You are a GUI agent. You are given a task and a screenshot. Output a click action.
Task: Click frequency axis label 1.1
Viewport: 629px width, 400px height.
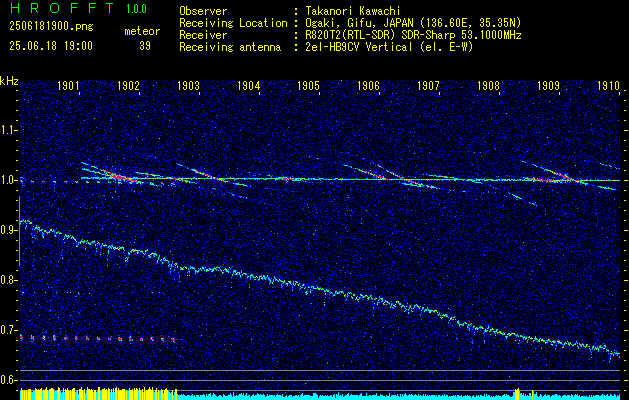click(8, 130)
